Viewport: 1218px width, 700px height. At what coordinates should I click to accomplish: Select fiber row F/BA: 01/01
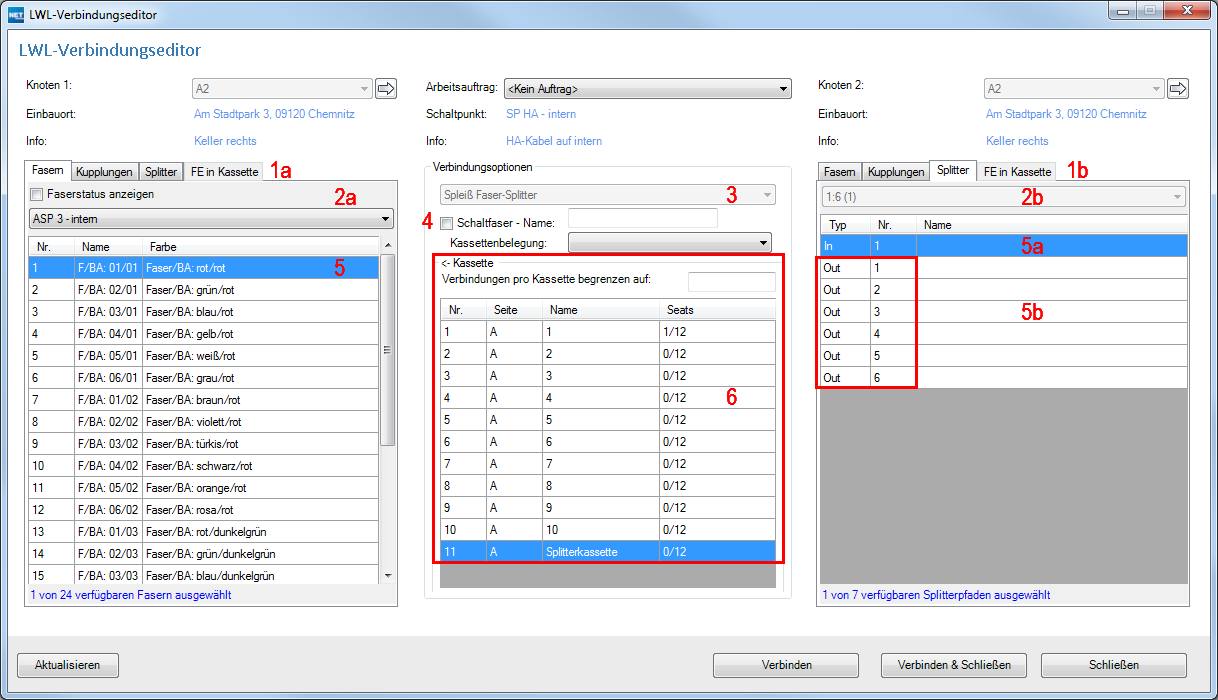point(204,267)
